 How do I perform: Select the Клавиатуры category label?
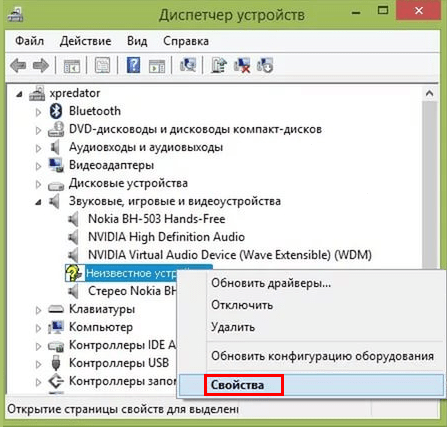click(x=102, y=309)
